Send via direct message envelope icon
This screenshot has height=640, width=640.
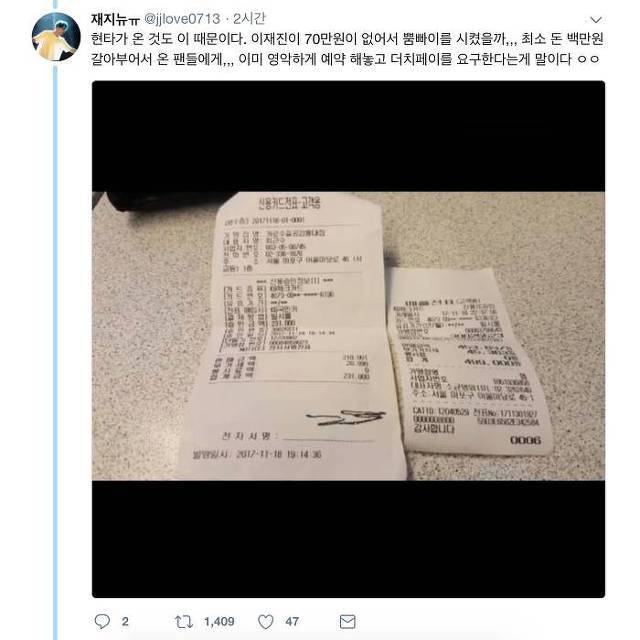pos(347,622)
